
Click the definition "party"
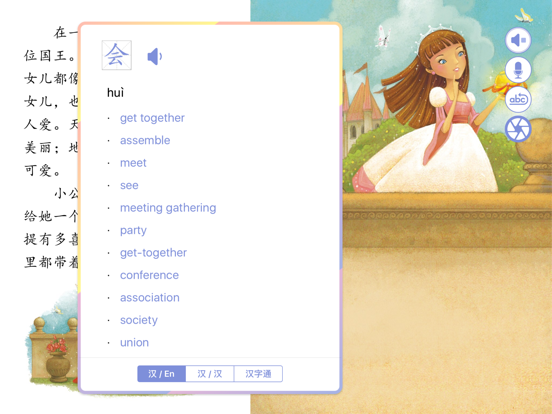pyautogui.click(x=133, y=231)
